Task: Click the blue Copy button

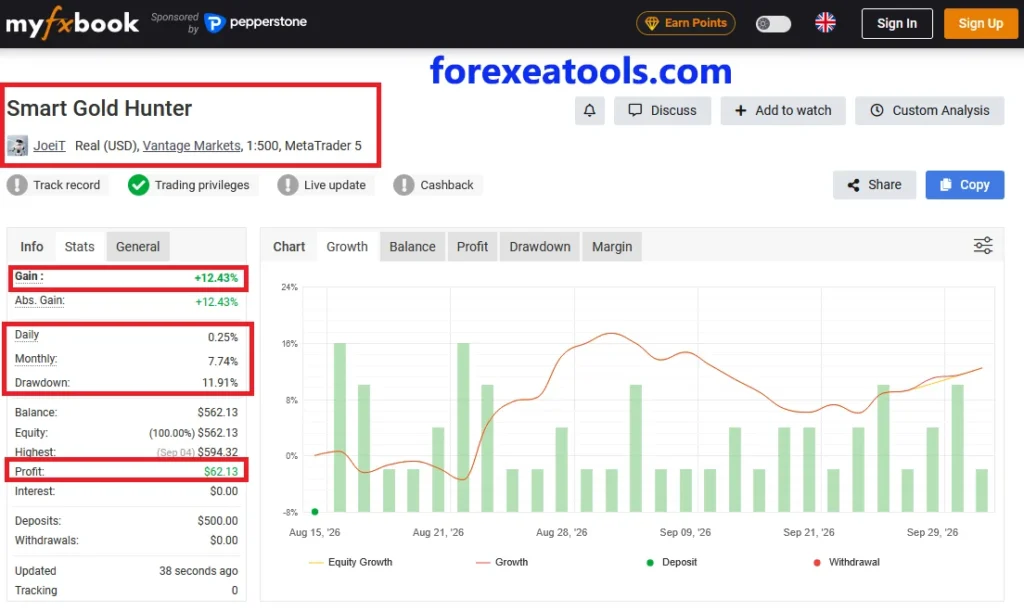Action: (965, 185)
